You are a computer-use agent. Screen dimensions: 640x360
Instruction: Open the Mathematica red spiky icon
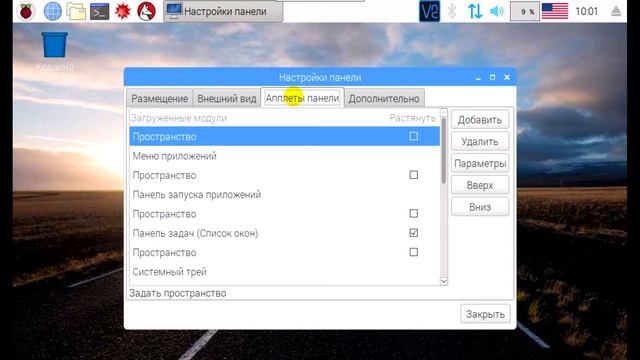coord(122,11)
